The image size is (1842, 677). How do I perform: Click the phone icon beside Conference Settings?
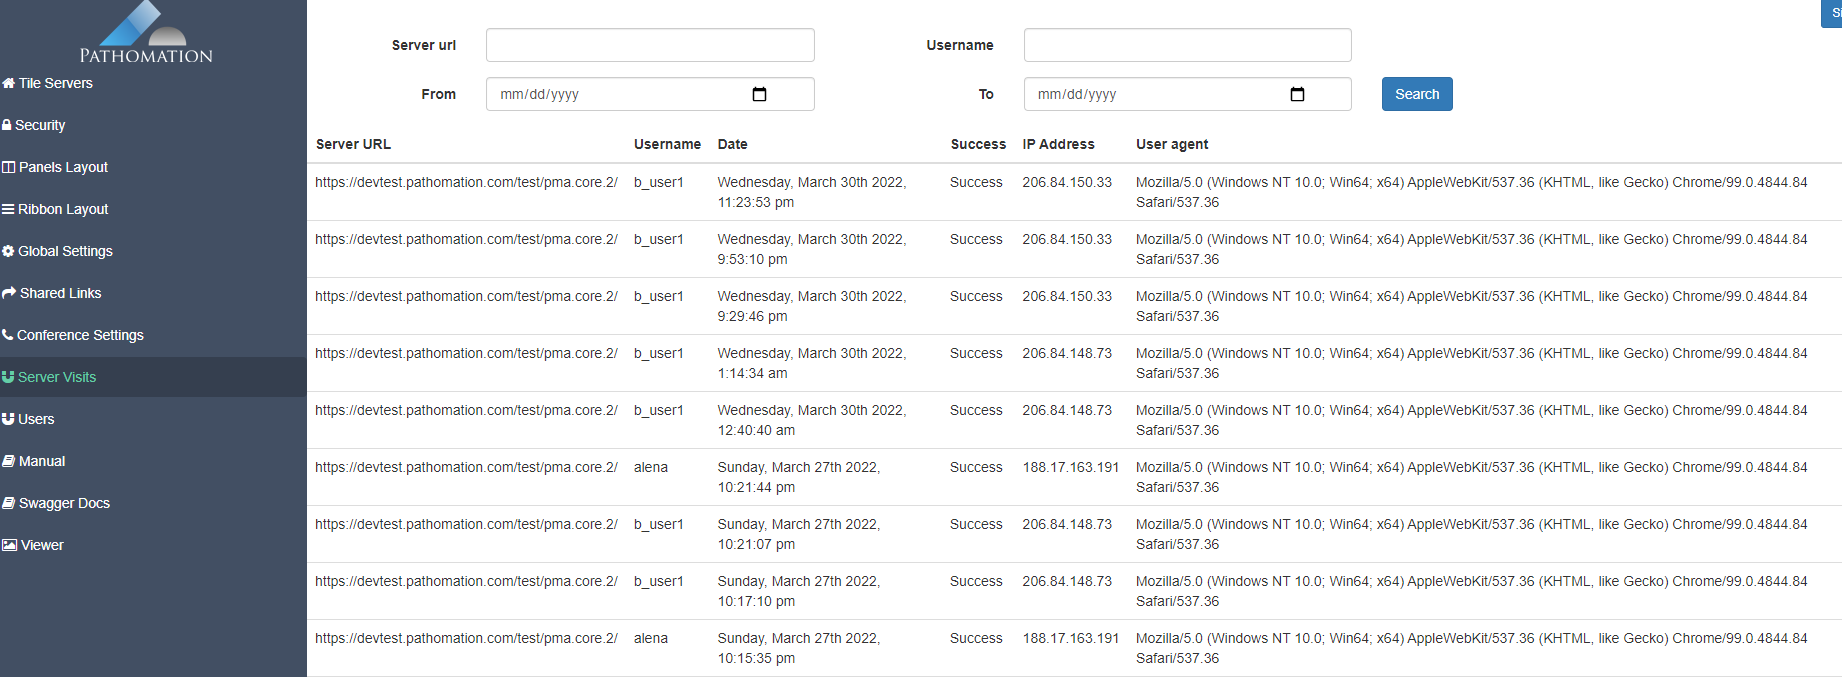coord(7,335)
